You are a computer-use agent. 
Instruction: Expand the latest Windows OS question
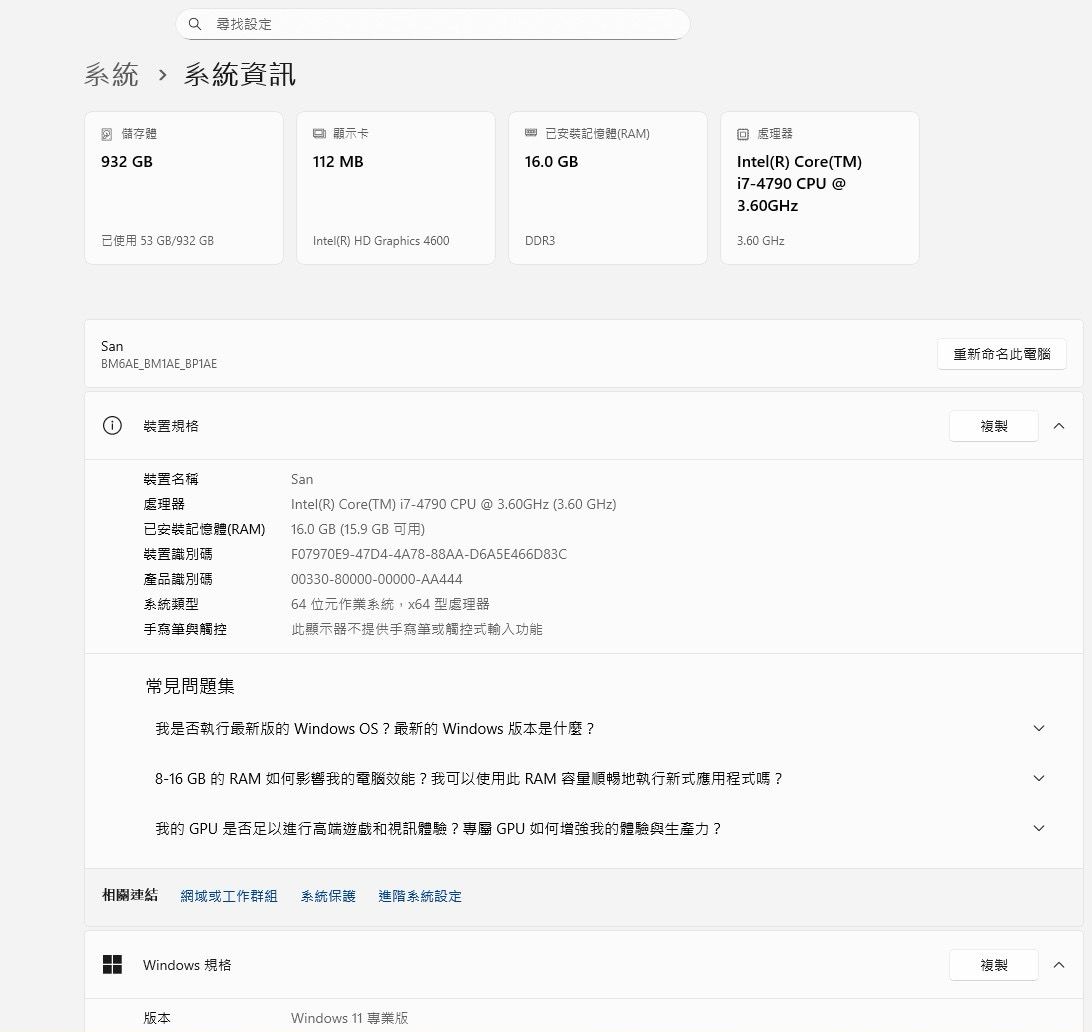click(x=1038, y=729)
